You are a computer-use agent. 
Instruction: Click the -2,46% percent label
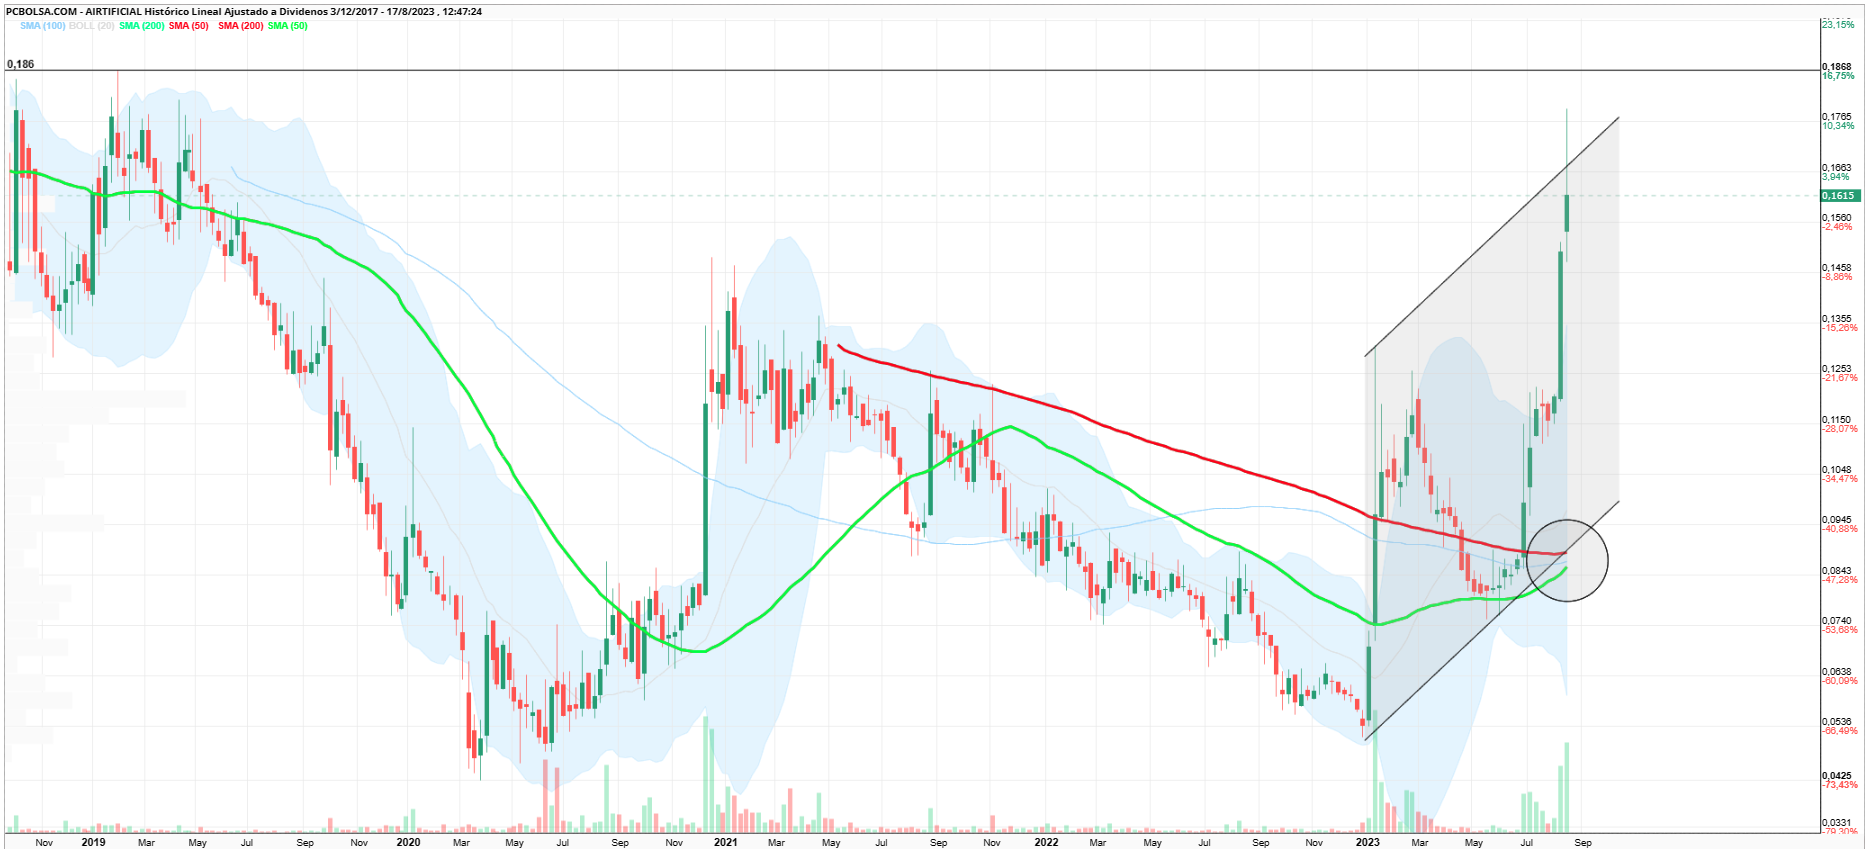pyautogui.click(x=1838, y=227)
